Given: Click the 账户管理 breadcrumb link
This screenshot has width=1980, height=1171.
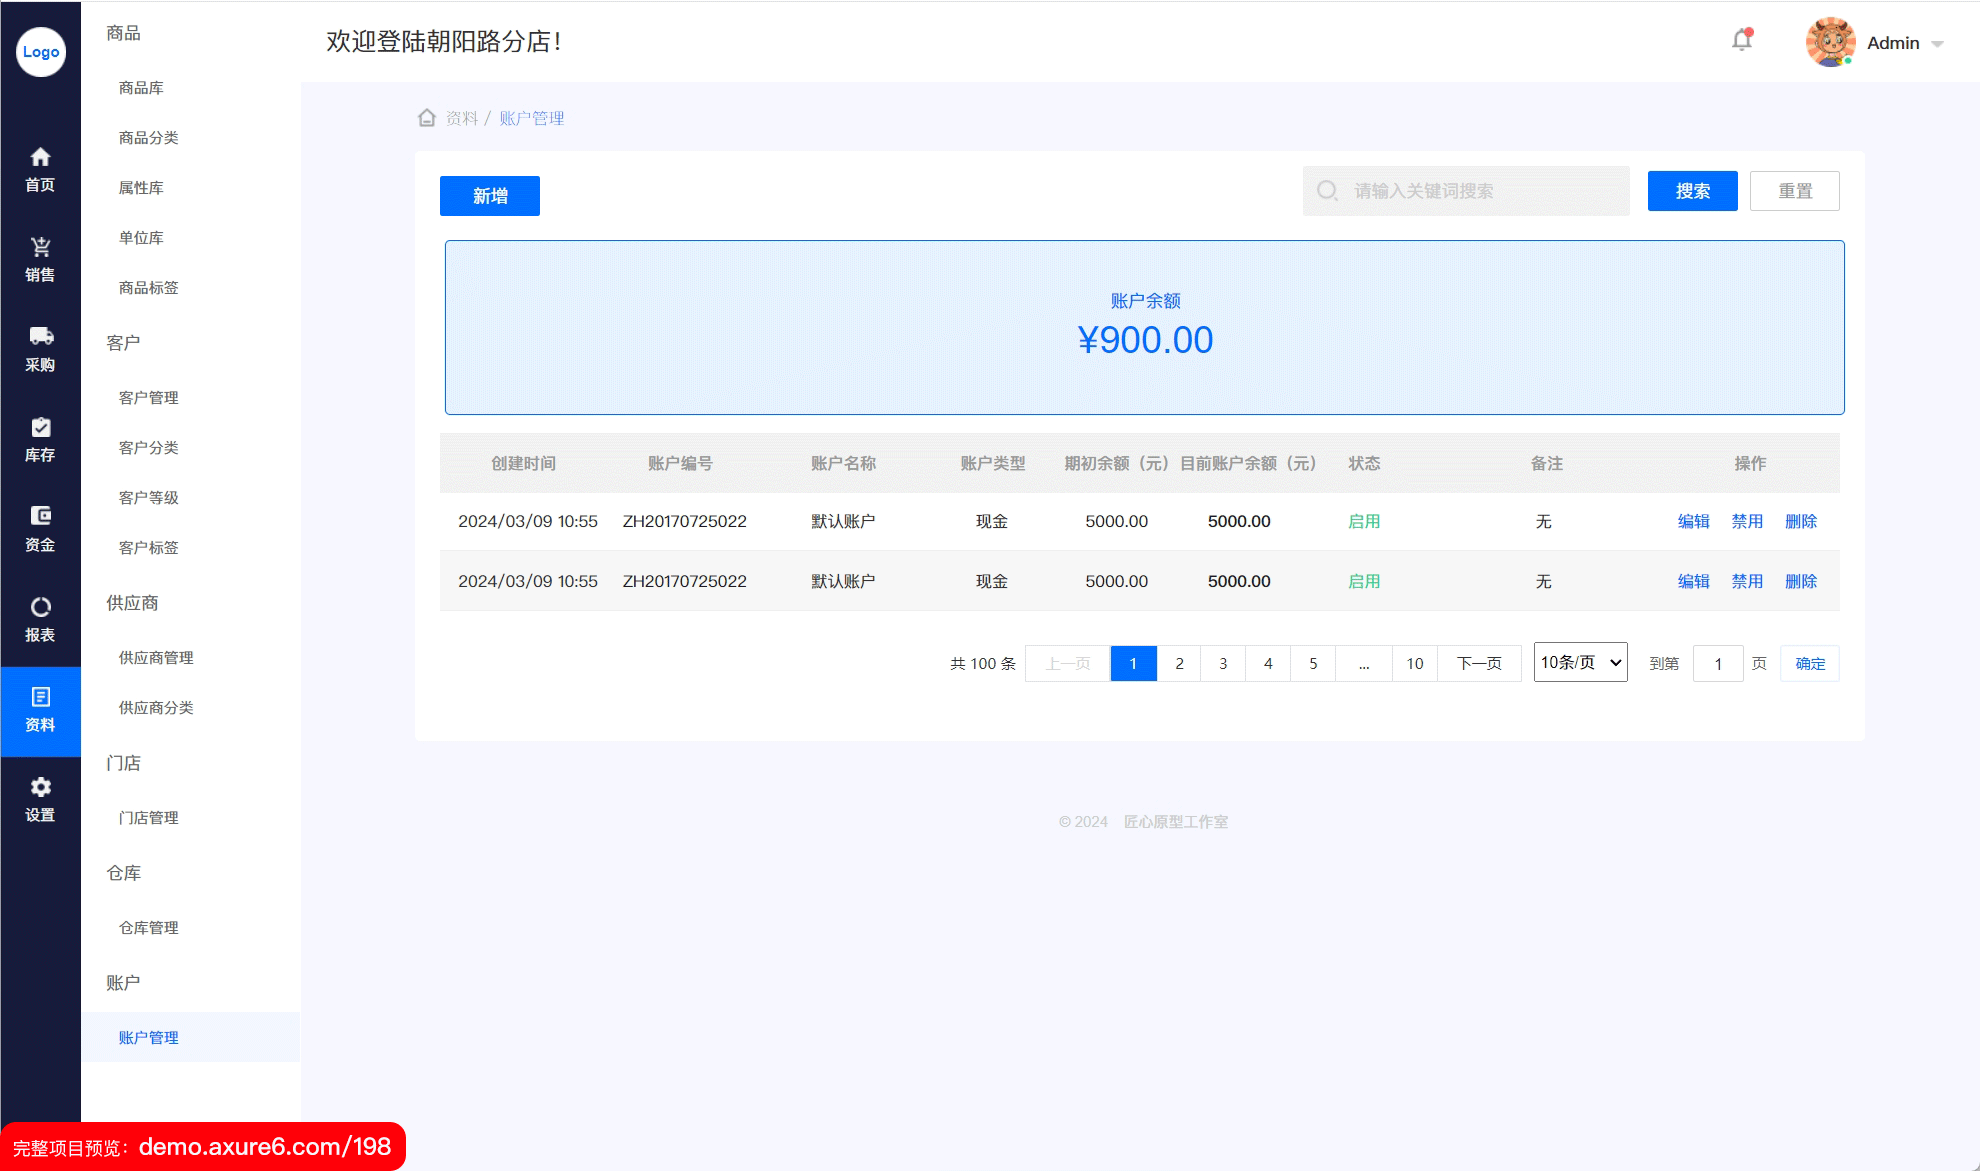Looking at the screenshot, I should [x=532, y=118].
